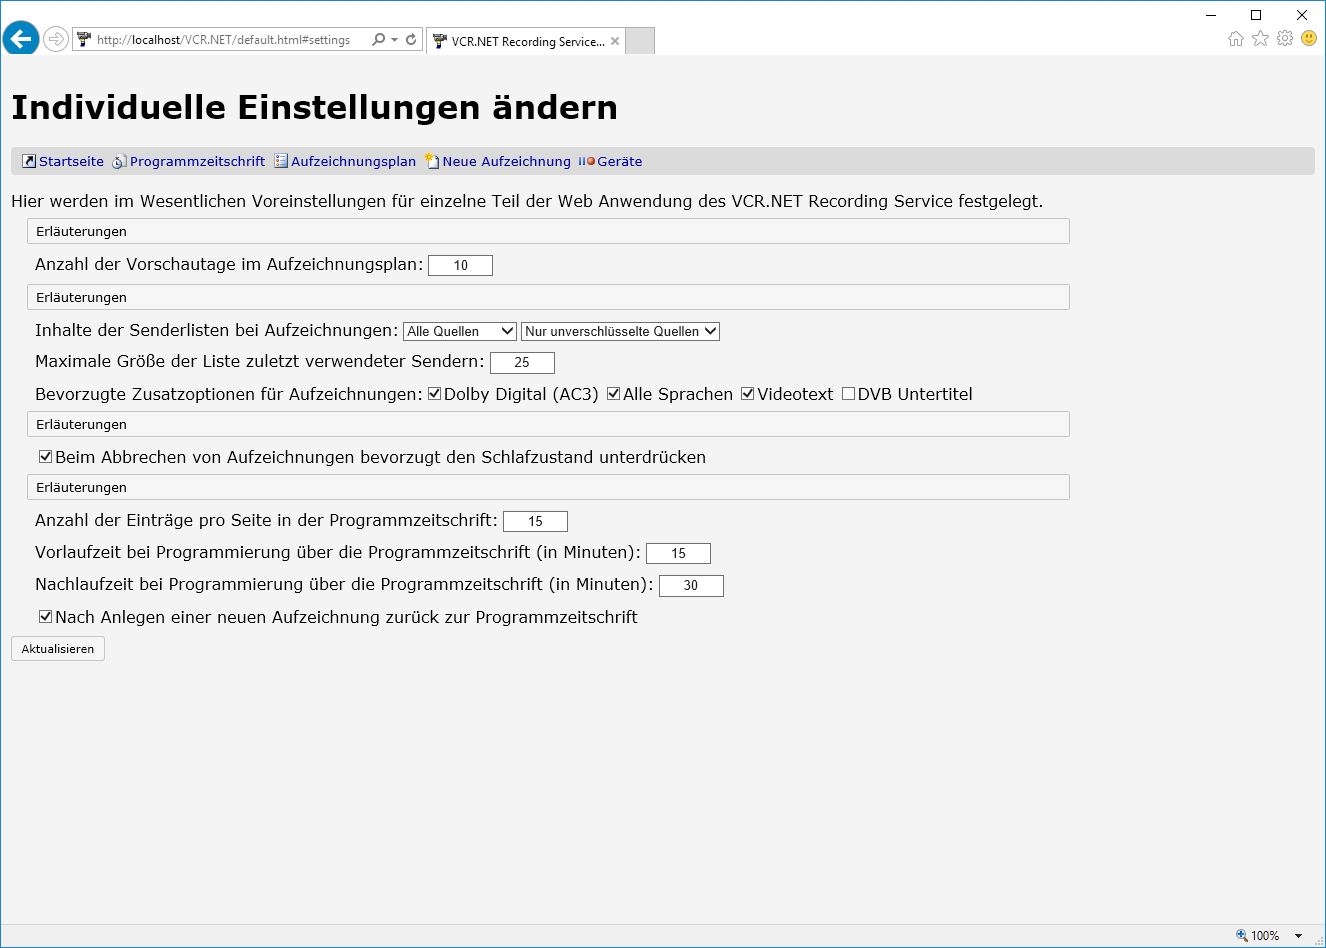Click the clock icon beside Programmzeitschrift
This screenshot has width=1326, height=948.
tap(119, 162)
